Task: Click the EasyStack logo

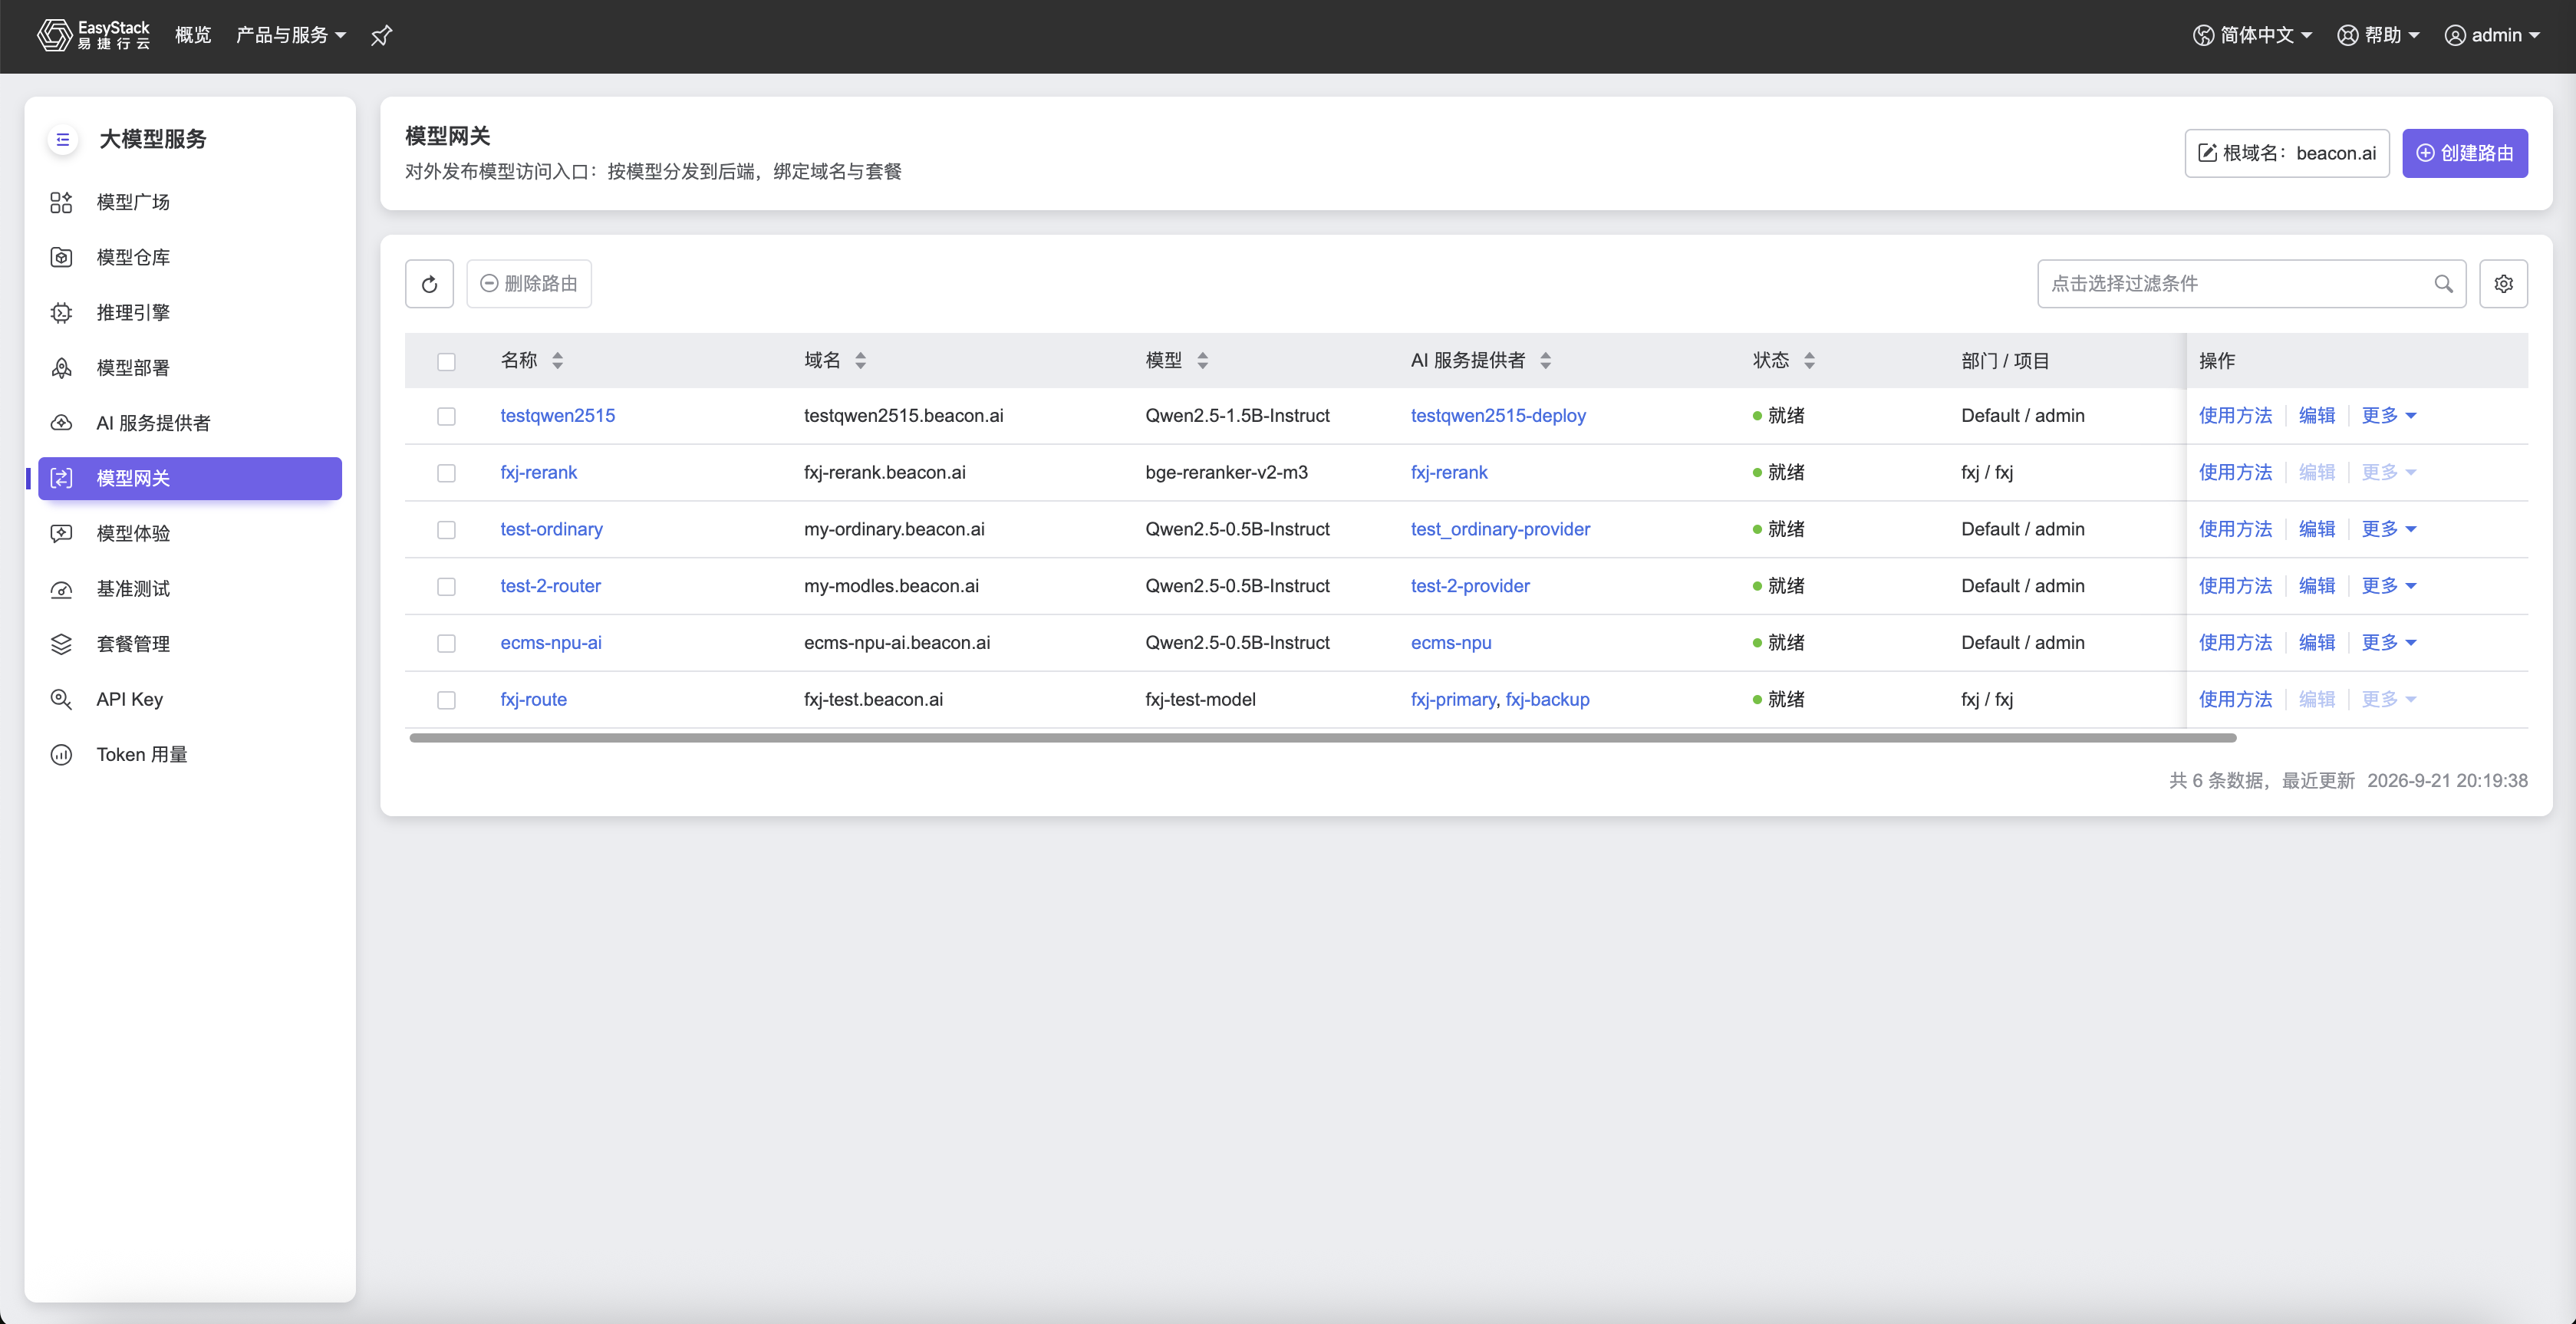Action: pos(93,35)
